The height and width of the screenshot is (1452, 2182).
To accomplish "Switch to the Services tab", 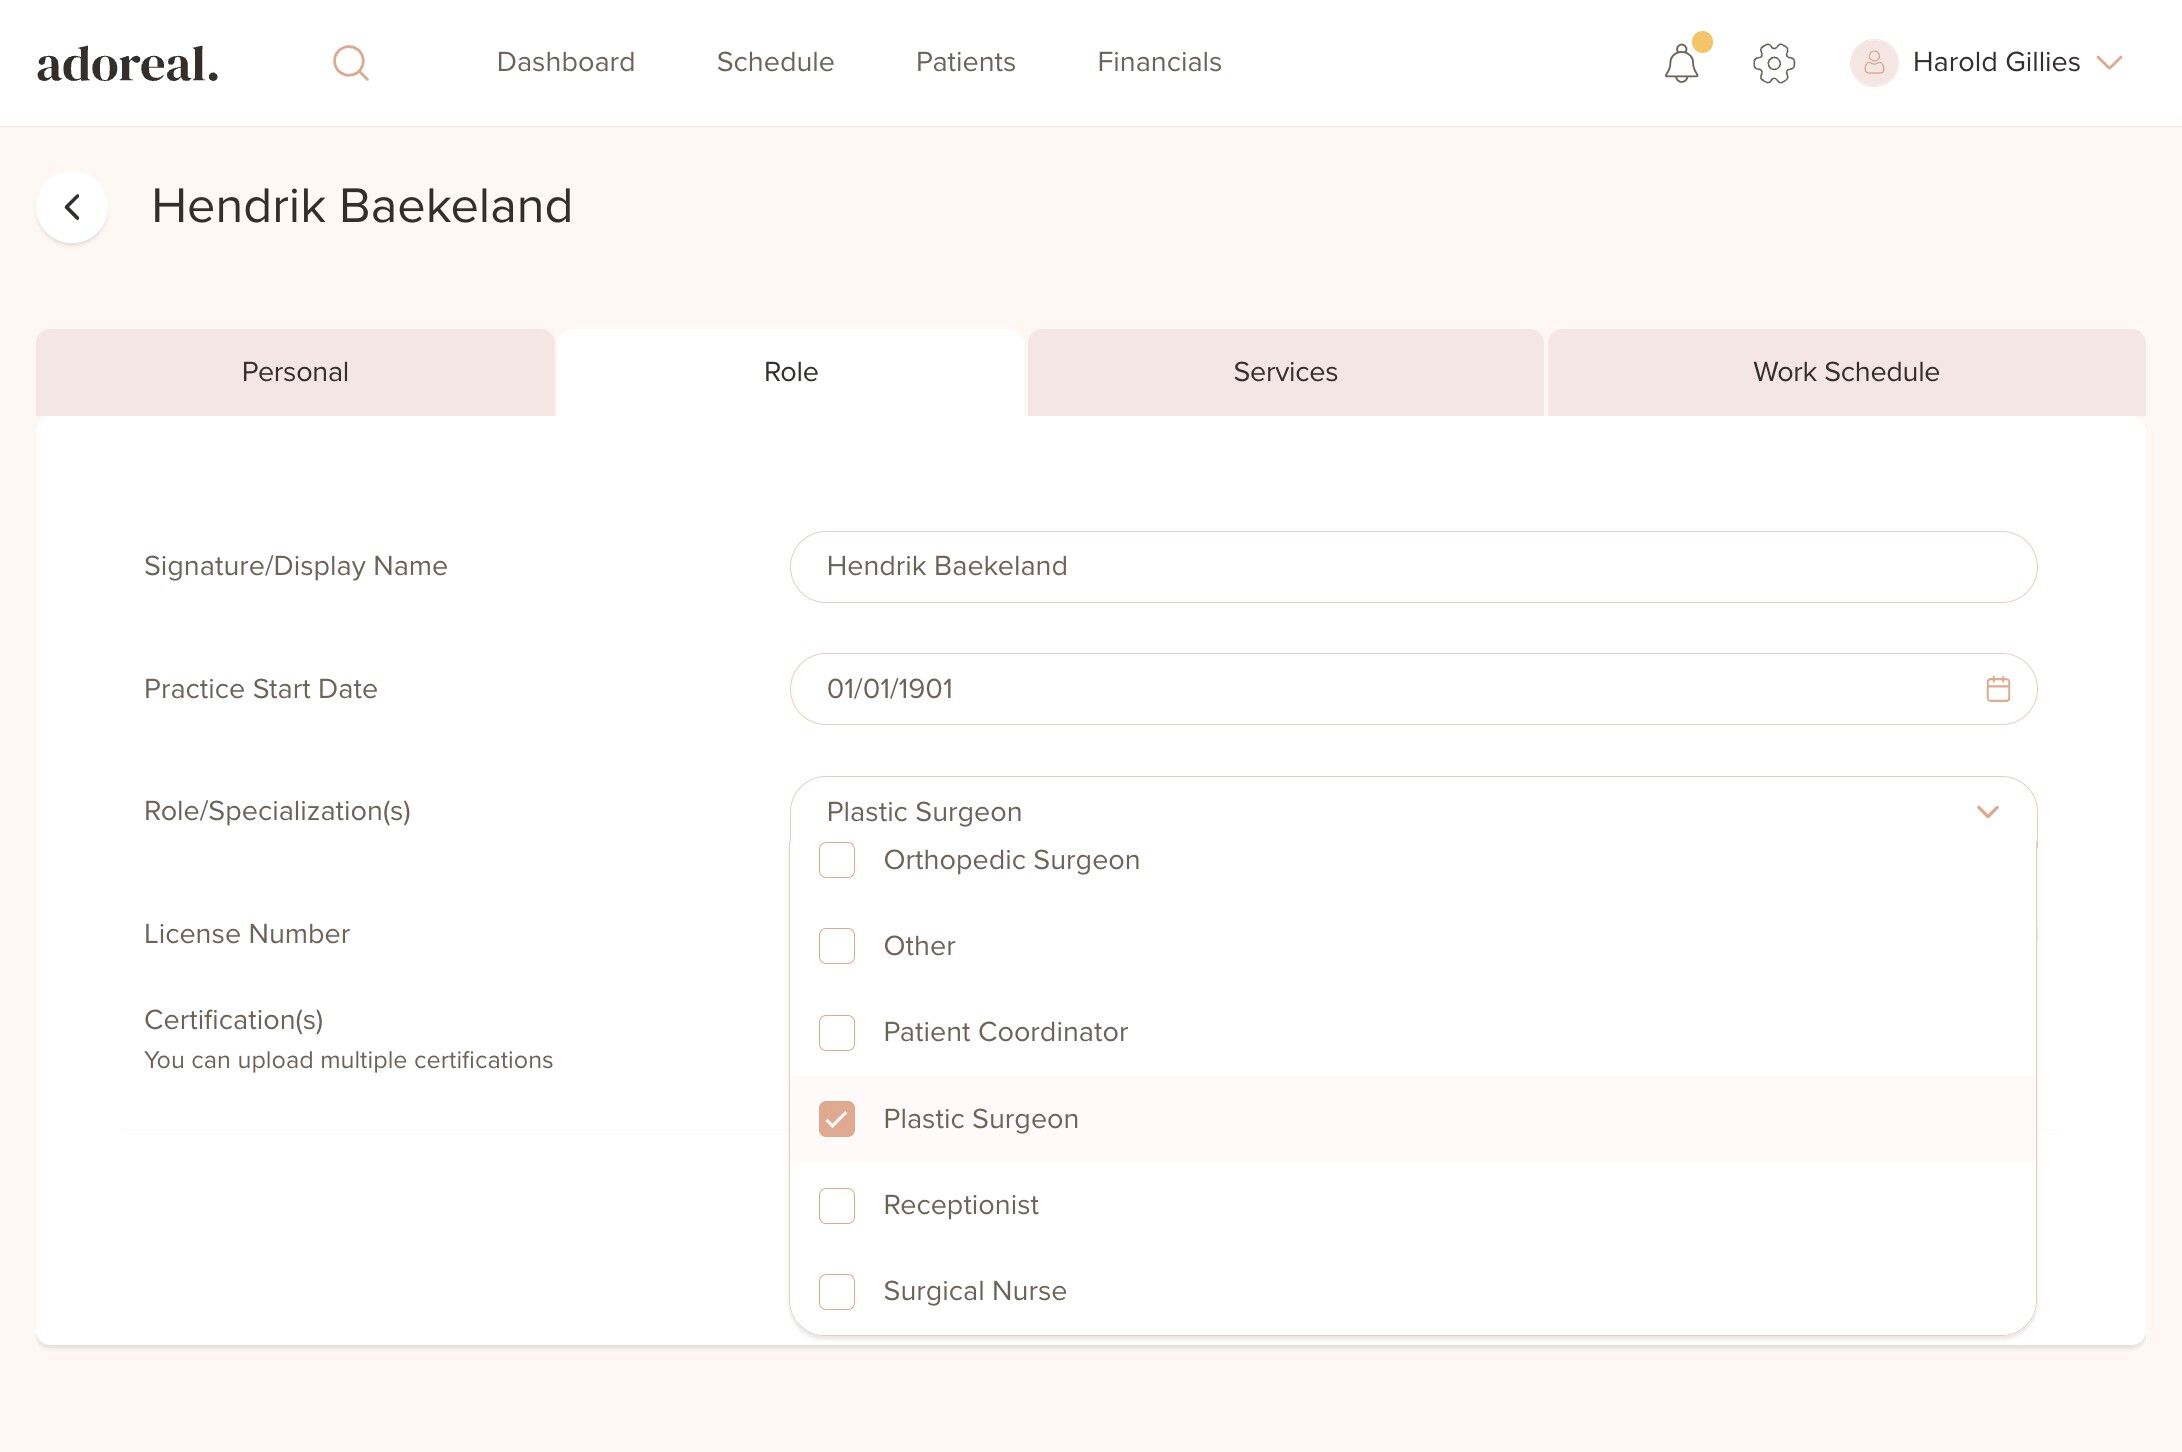I will click(x=1285, y=372).
